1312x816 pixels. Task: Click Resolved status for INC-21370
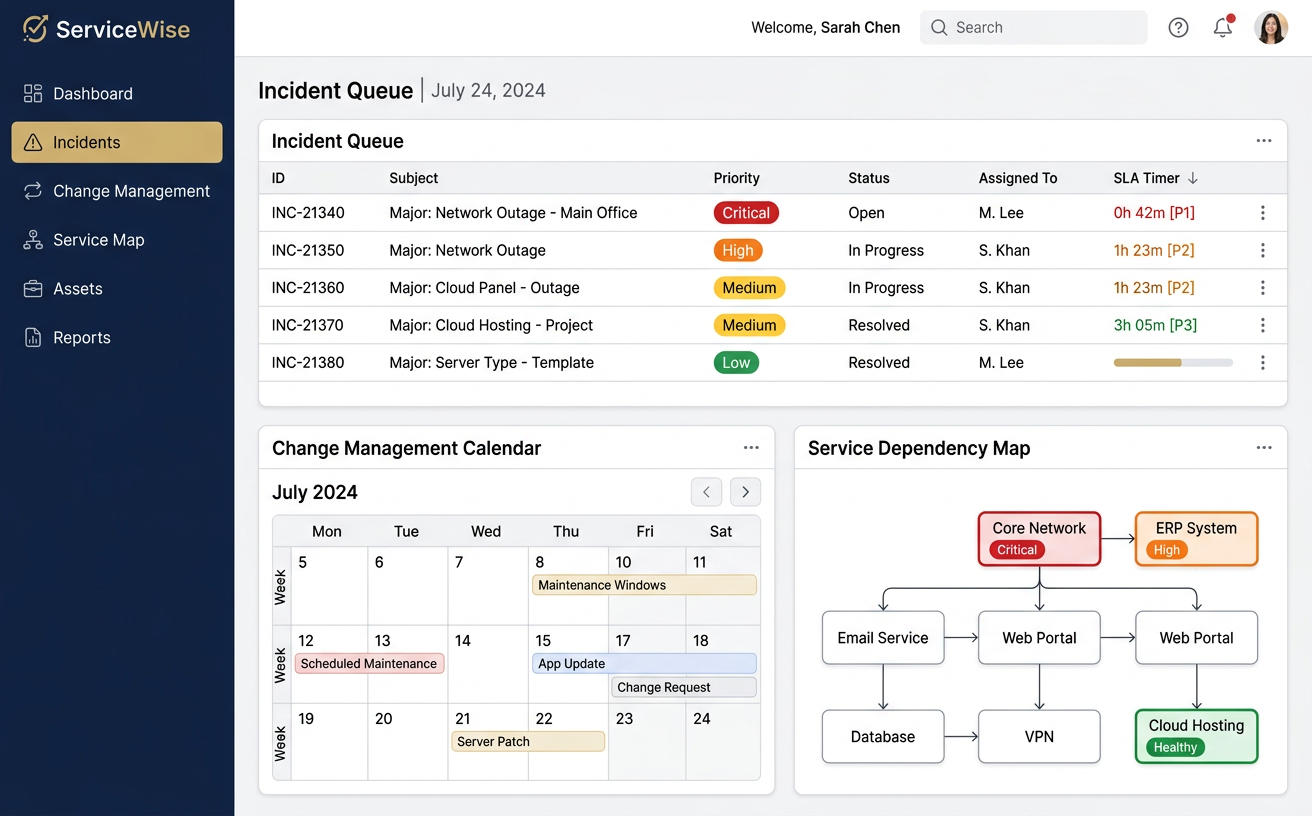coord(879,325)
